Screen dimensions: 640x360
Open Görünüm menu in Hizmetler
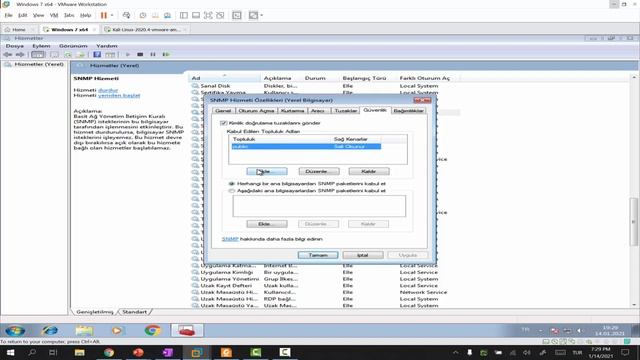pos(73,46)
